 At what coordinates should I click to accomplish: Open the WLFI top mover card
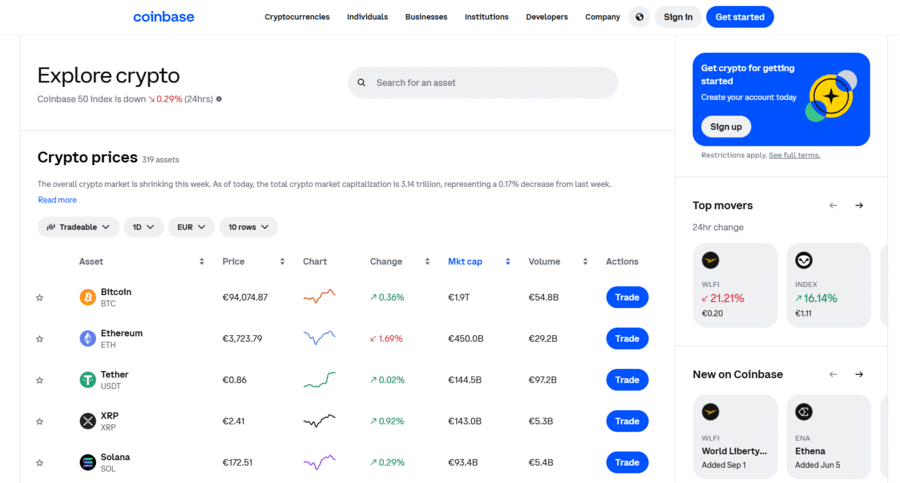735,285
